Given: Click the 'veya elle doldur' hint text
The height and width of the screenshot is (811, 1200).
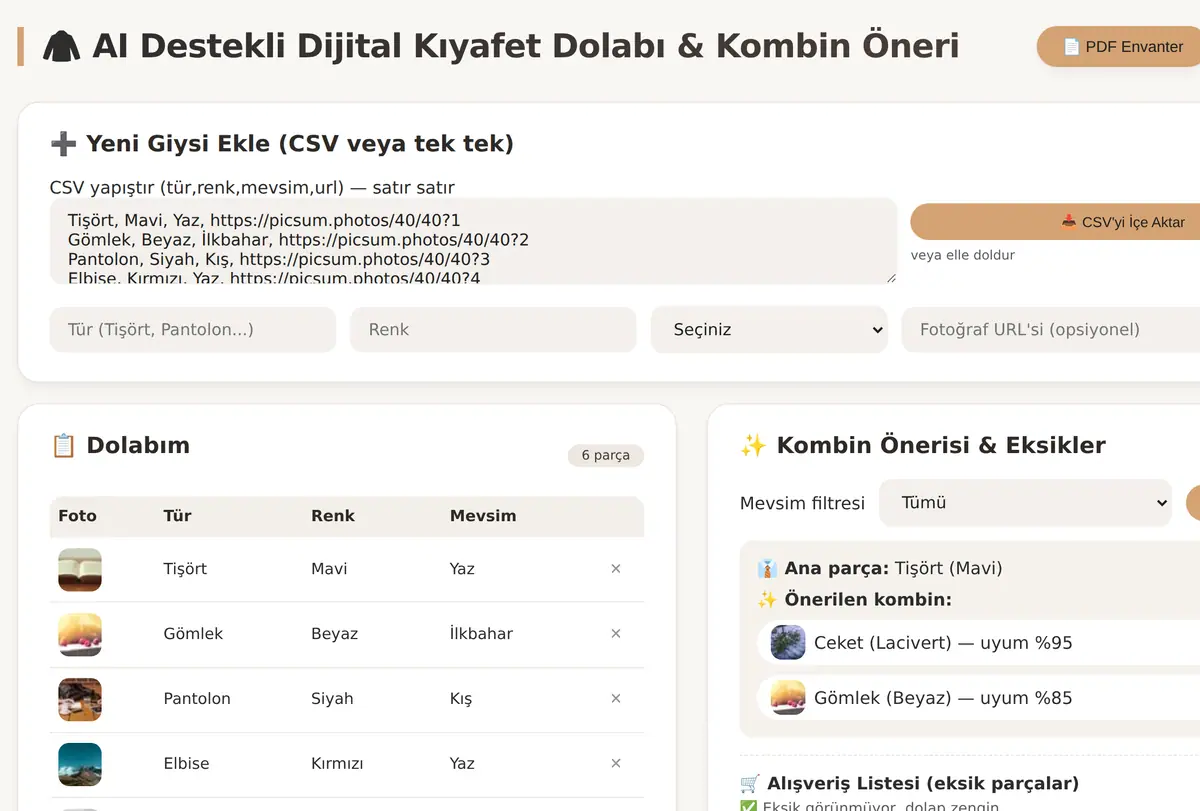Looking at the screenshot, I should point(962,255).
